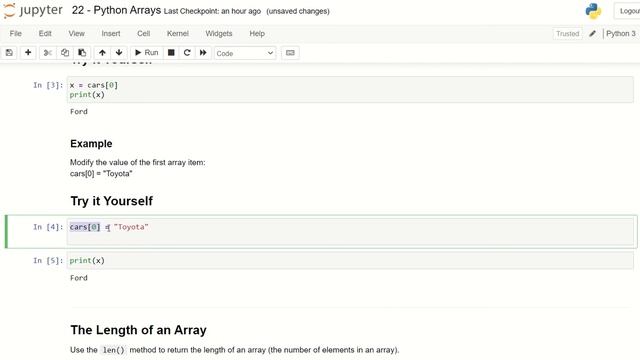This screenshot has height=360, width=640.
Task: Move selected cell down arrow
Action: pyautogui.click(x=119, y=53)
